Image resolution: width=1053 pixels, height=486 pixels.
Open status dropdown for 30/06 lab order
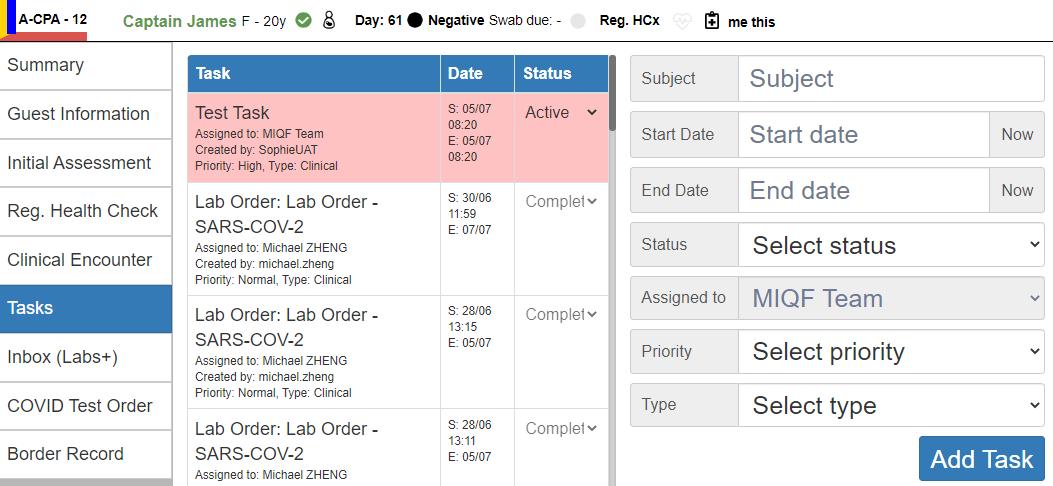(x=561, y=201)
